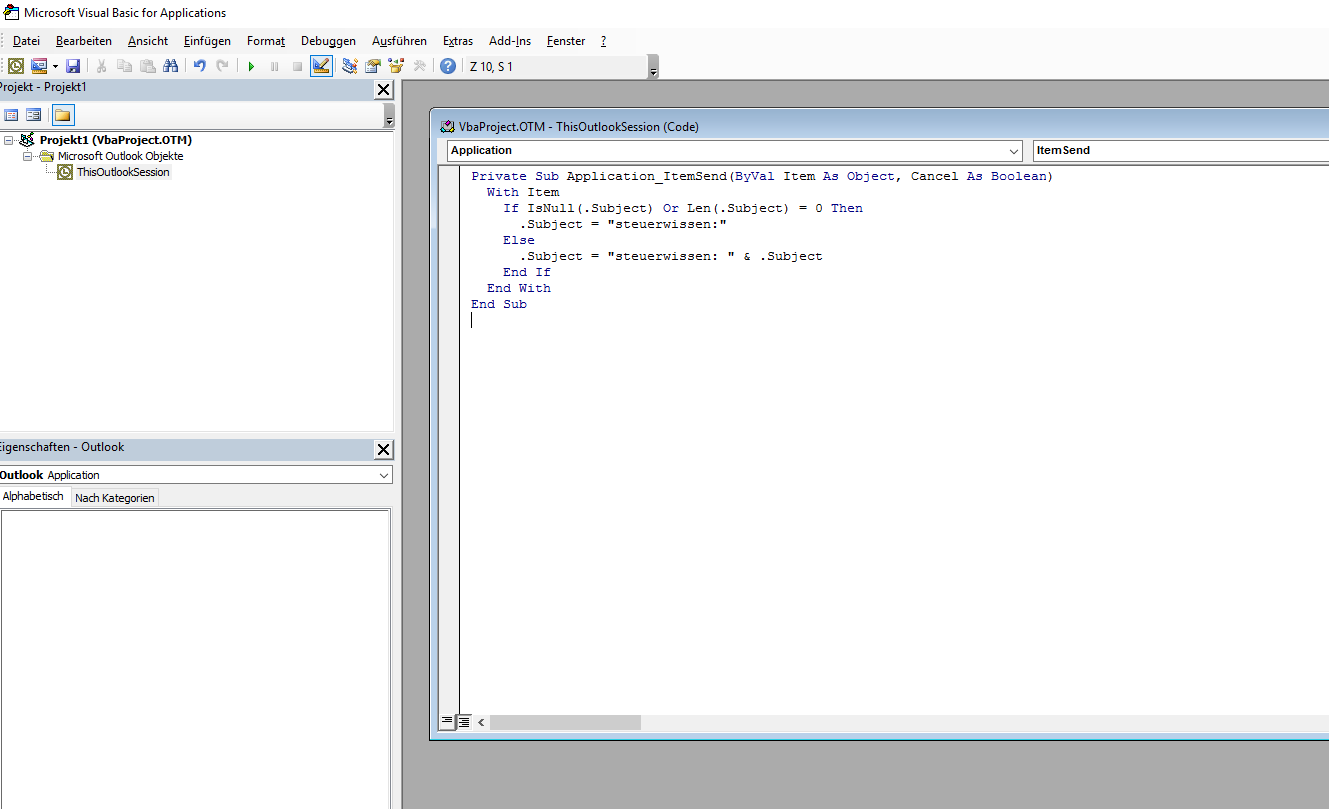The image size is (1329, 809).
Task: Open the Debuggen menu
Action: tap(328, 41)
